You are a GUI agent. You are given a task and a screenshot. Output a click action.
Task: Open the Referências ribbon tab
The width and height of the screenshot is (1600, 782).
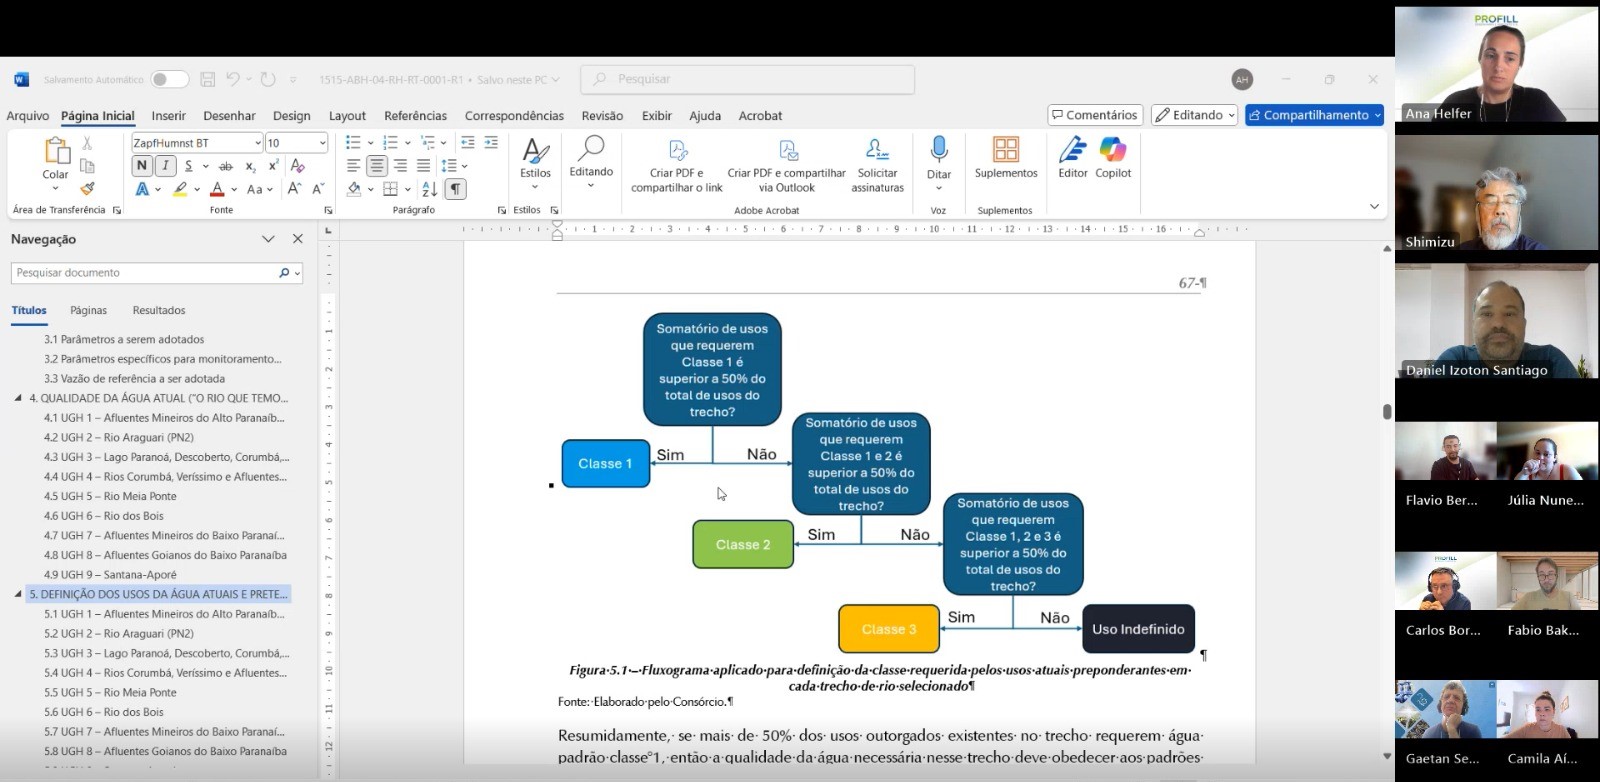tap(415, 116)
